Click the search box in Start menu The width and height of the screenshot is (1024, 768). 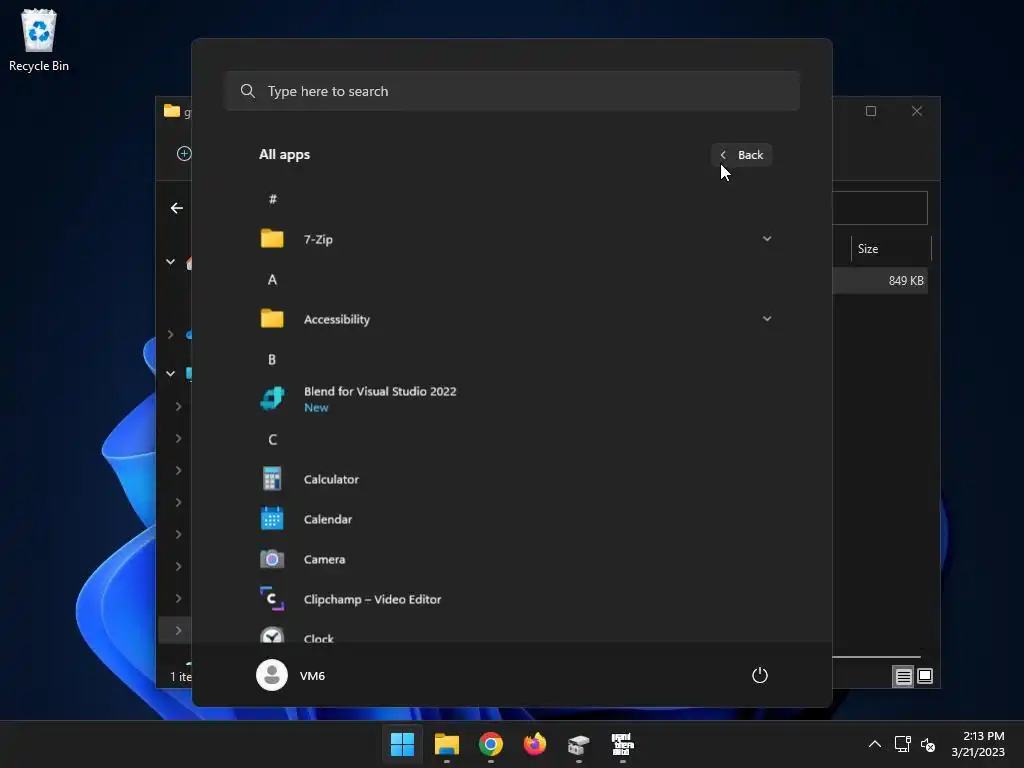tap(512, 91)
